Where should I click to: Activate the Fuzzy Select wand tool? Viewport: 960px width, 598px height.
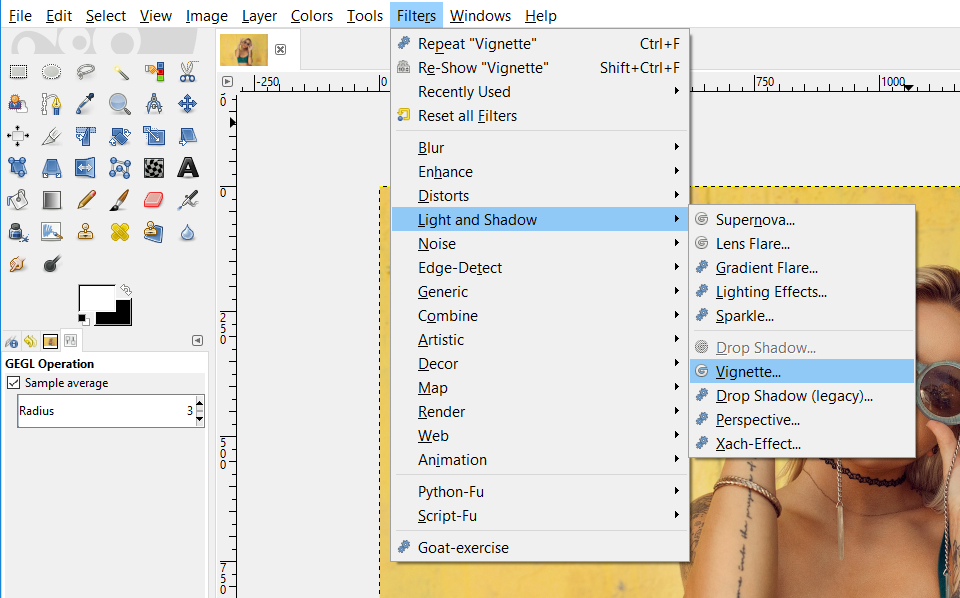point(120,70)
